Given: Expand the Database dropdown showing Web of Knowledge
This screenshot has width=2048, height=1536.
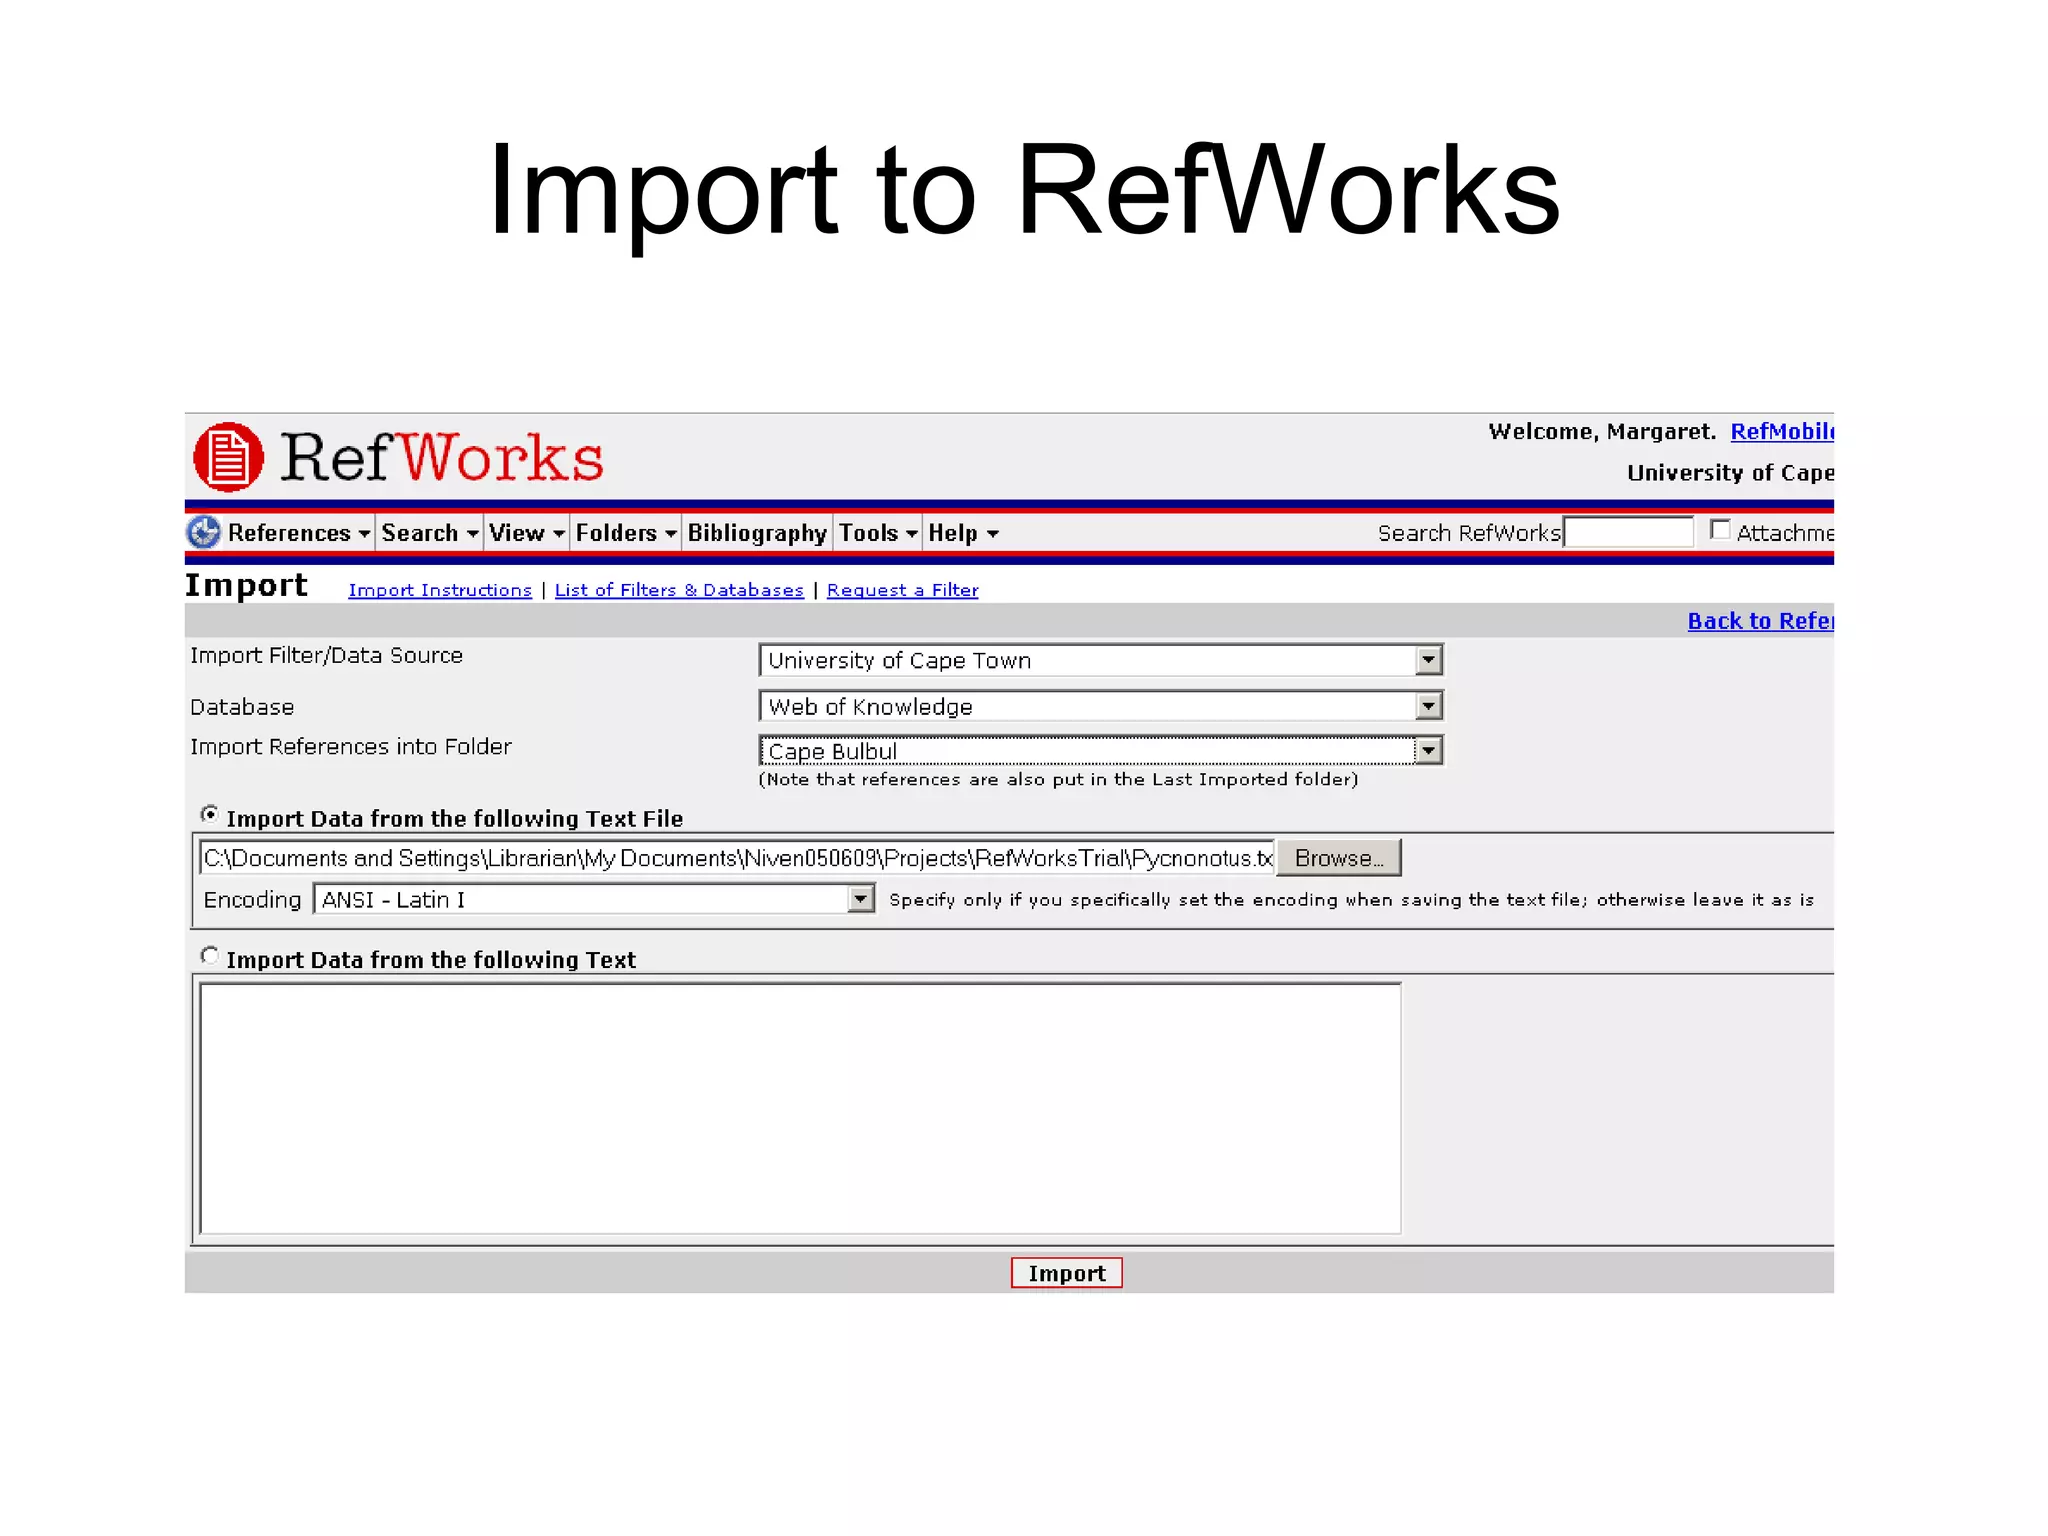Looking at the screenshot, I should (x=1428, y=706).
